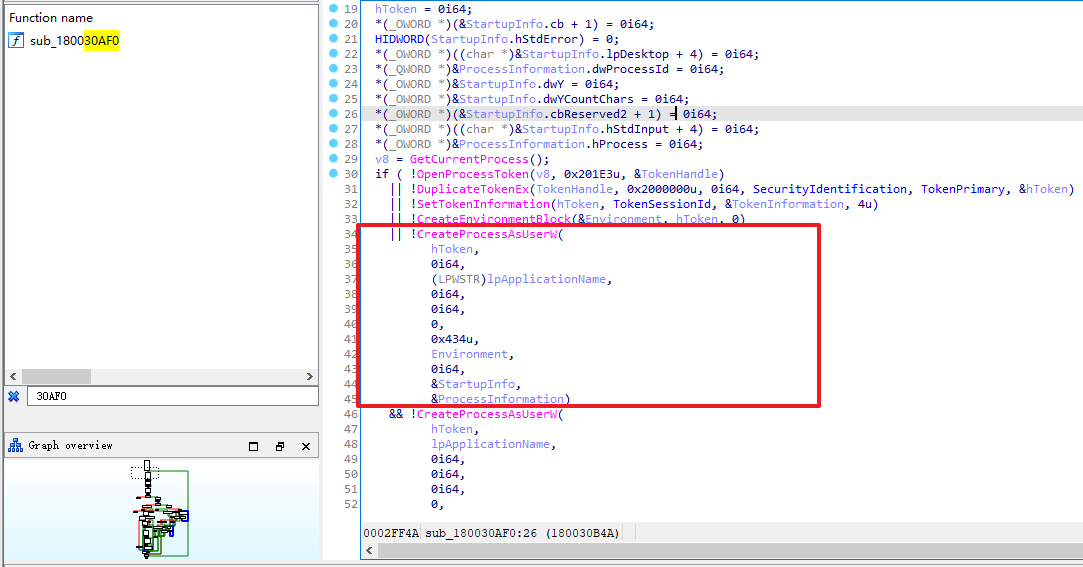Screen dimensions: 1083x567
Task: Toggle the breakpoint dot on line 28
Action: (334, 144)
